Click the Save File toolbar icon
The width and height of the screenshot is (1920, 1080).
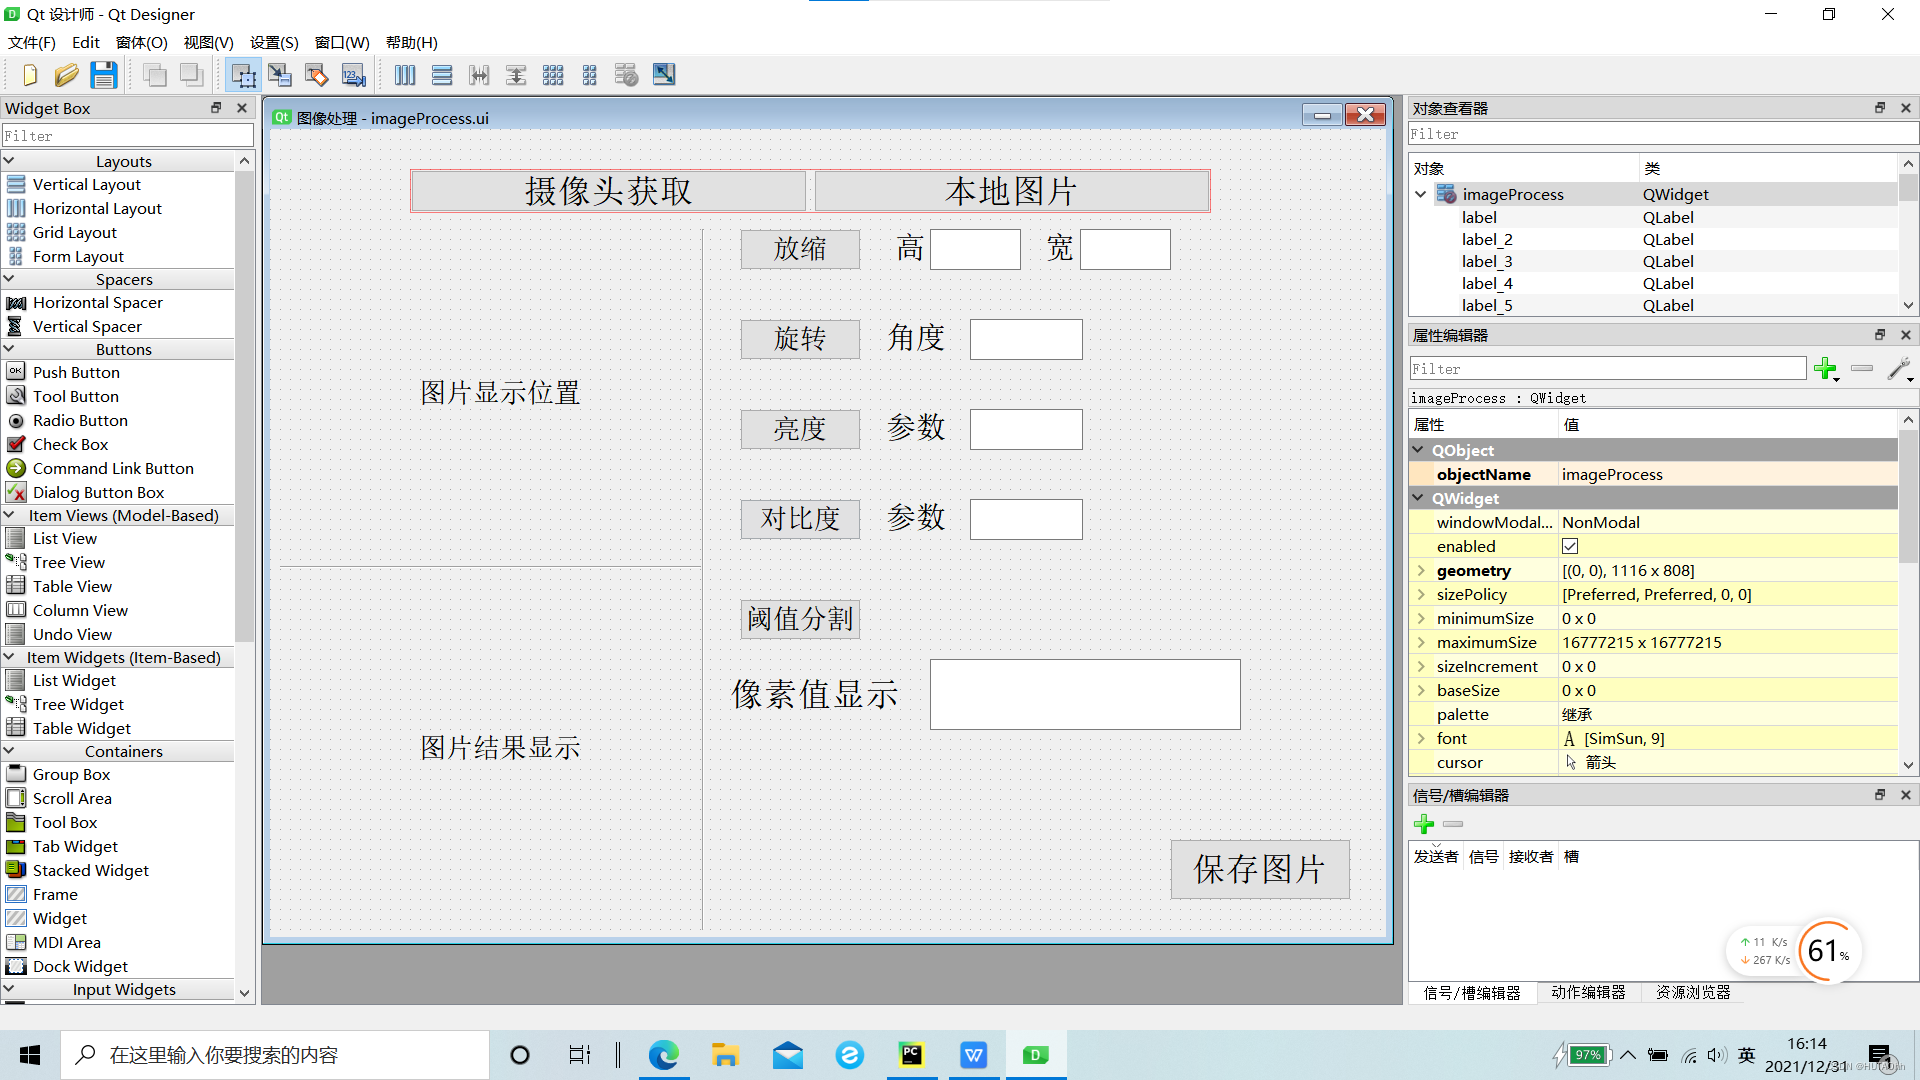click(x=103, y=75)
